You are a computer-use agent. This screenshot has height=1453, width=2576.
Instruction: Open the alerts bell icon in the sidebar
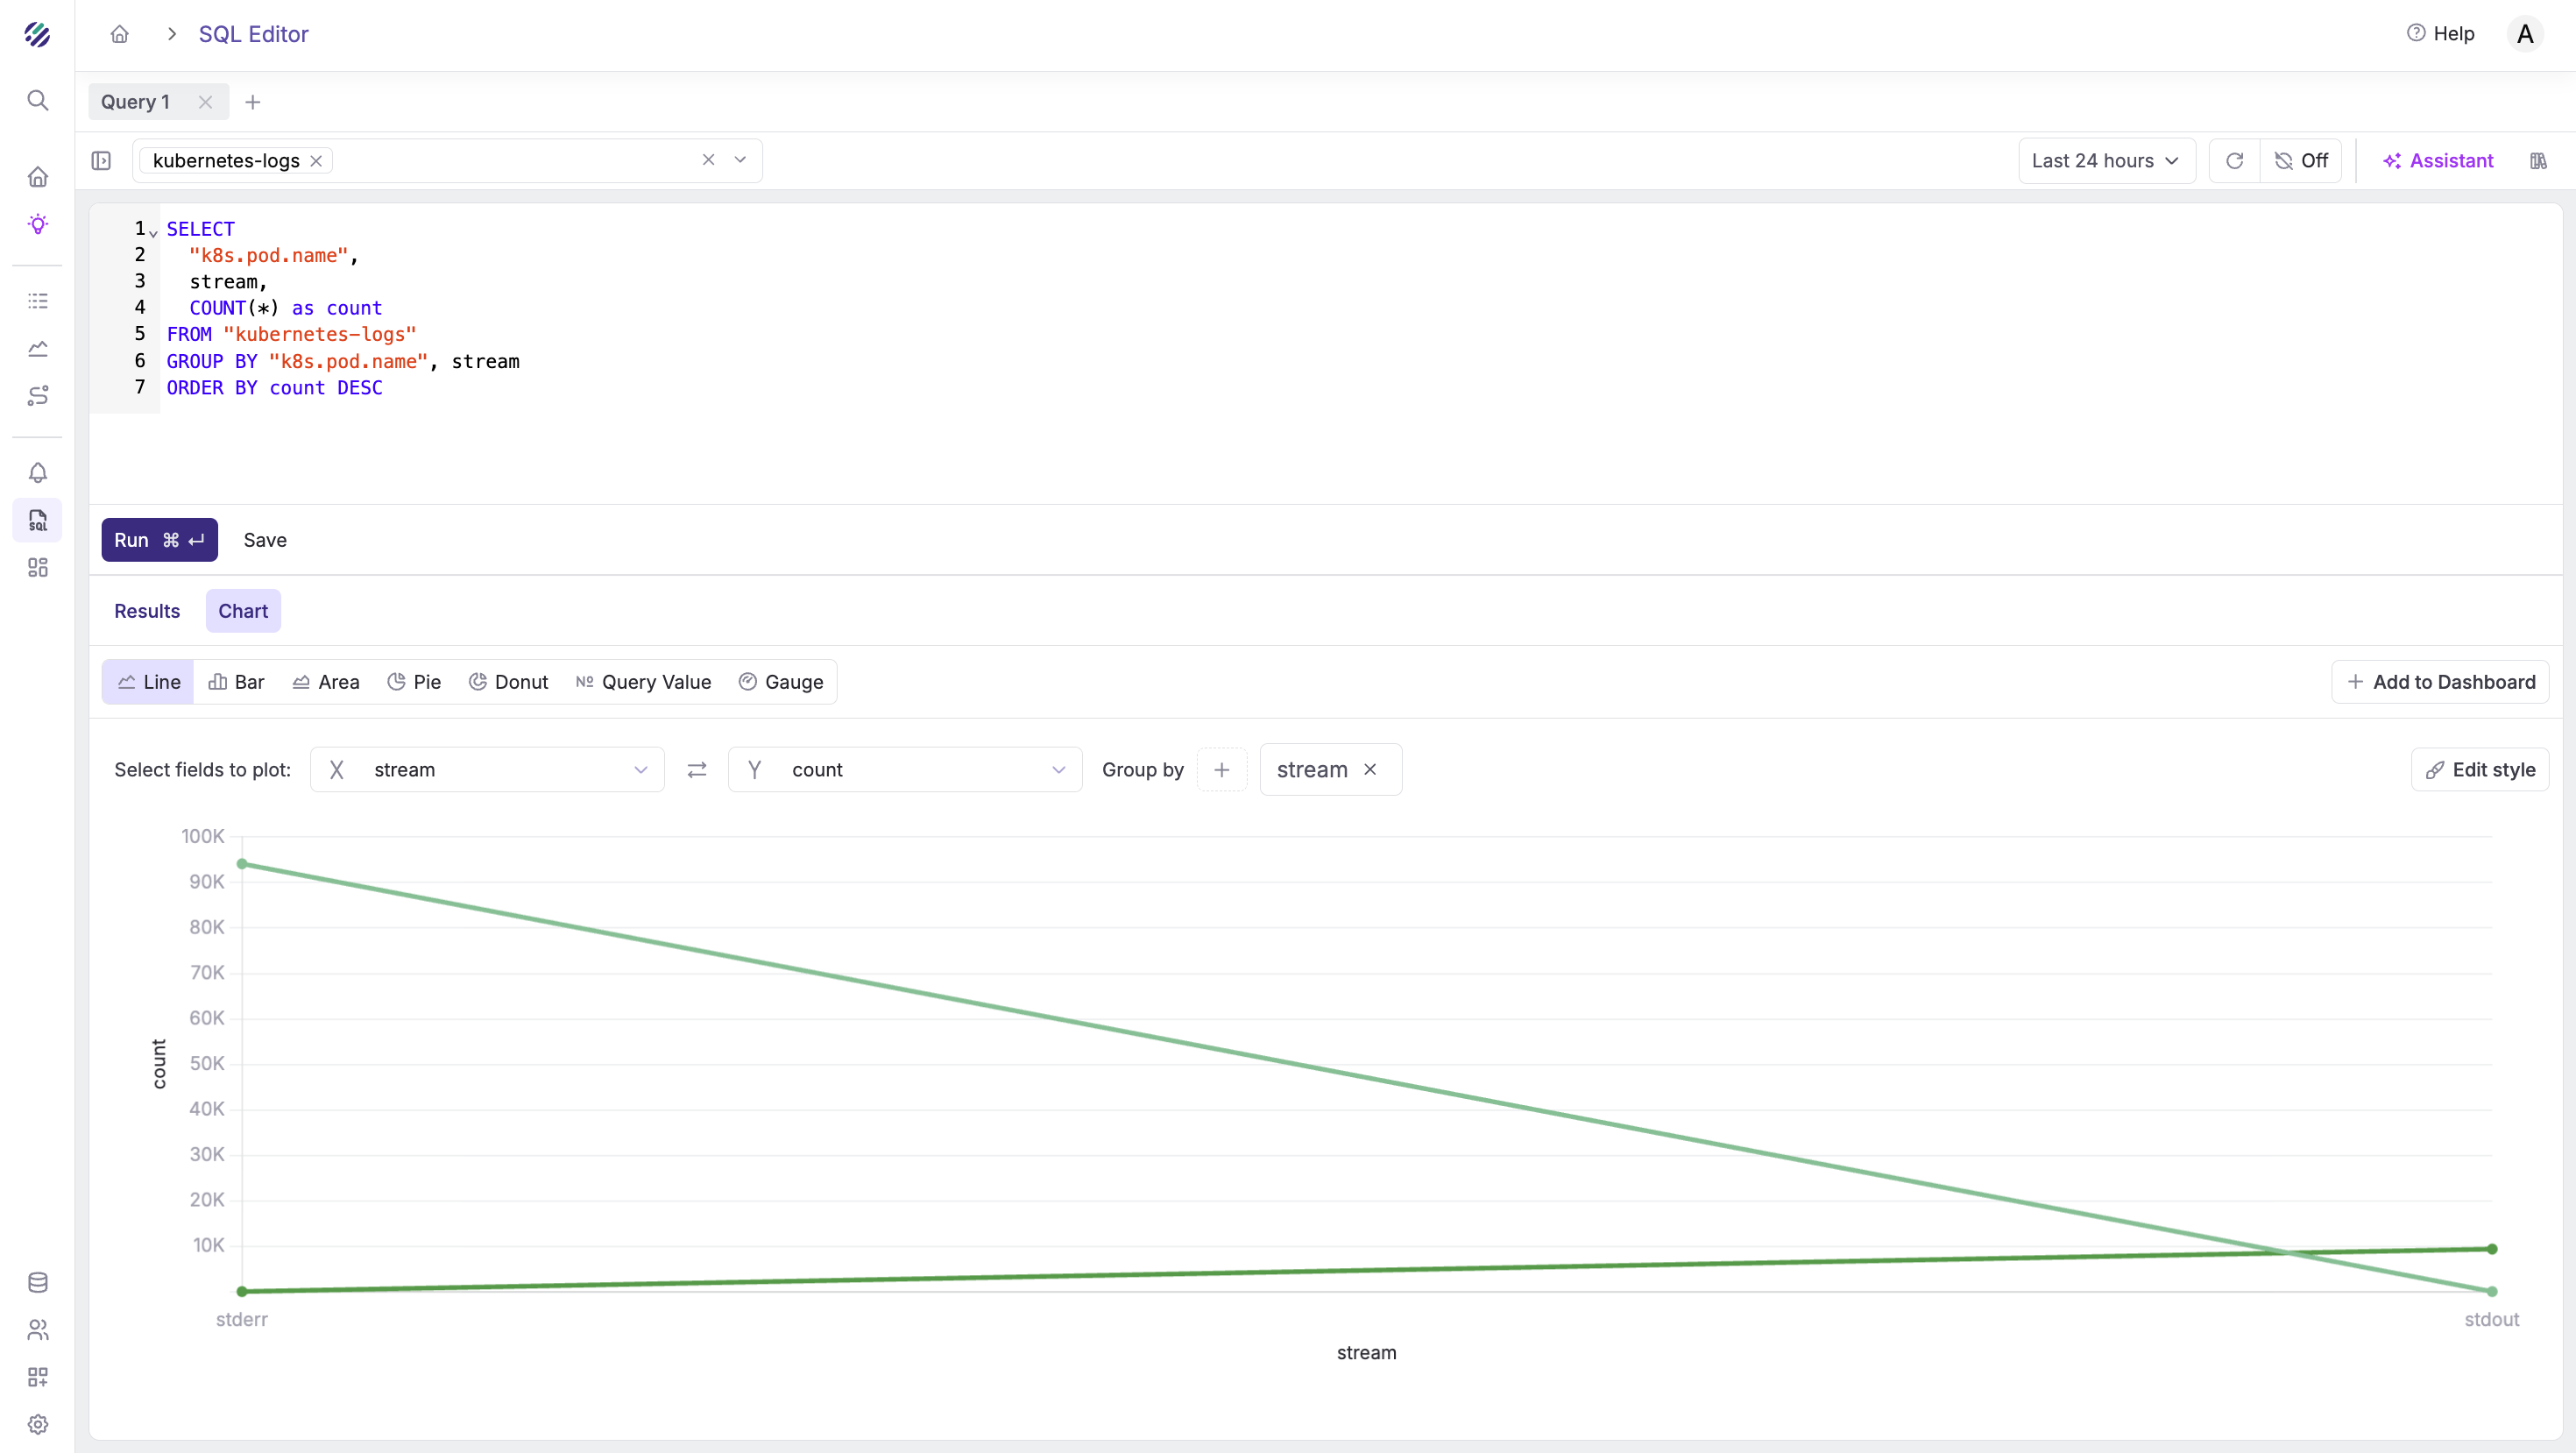(x=37, y=472)
